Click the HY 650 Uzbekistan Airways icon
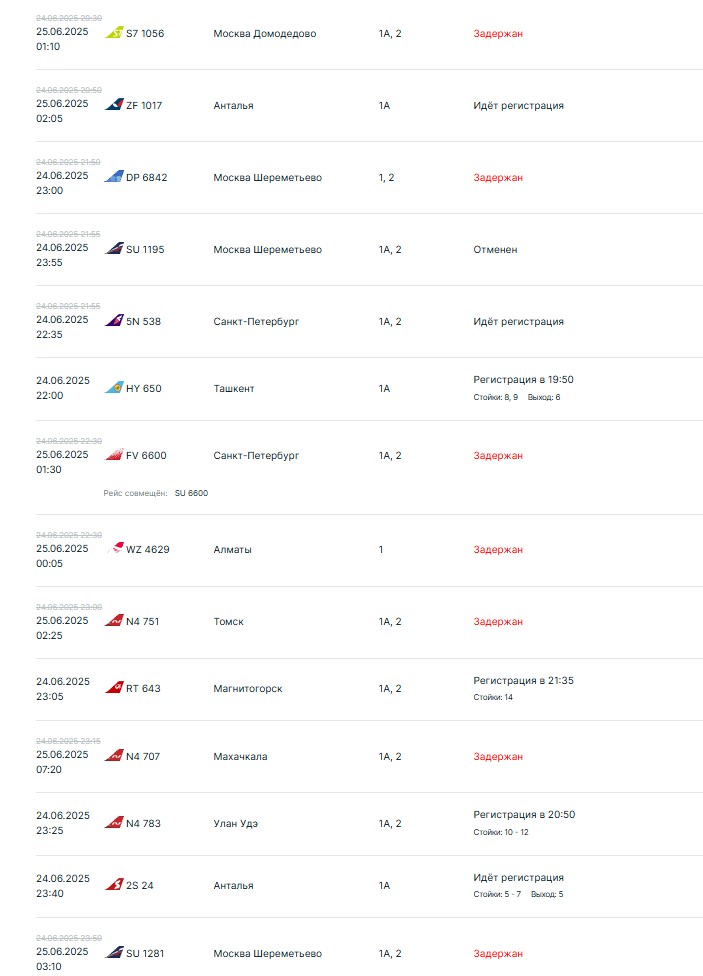This screenshot has width=703, height=976. [114, 388]
